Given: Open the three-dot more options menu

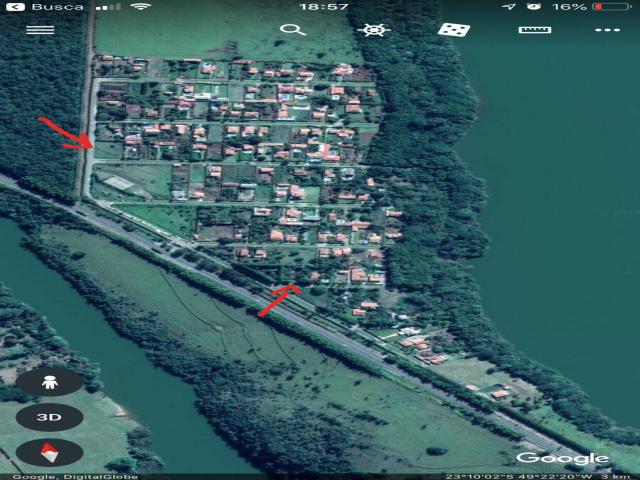Looking at the screenshot, I should click(x=606, y=30).
